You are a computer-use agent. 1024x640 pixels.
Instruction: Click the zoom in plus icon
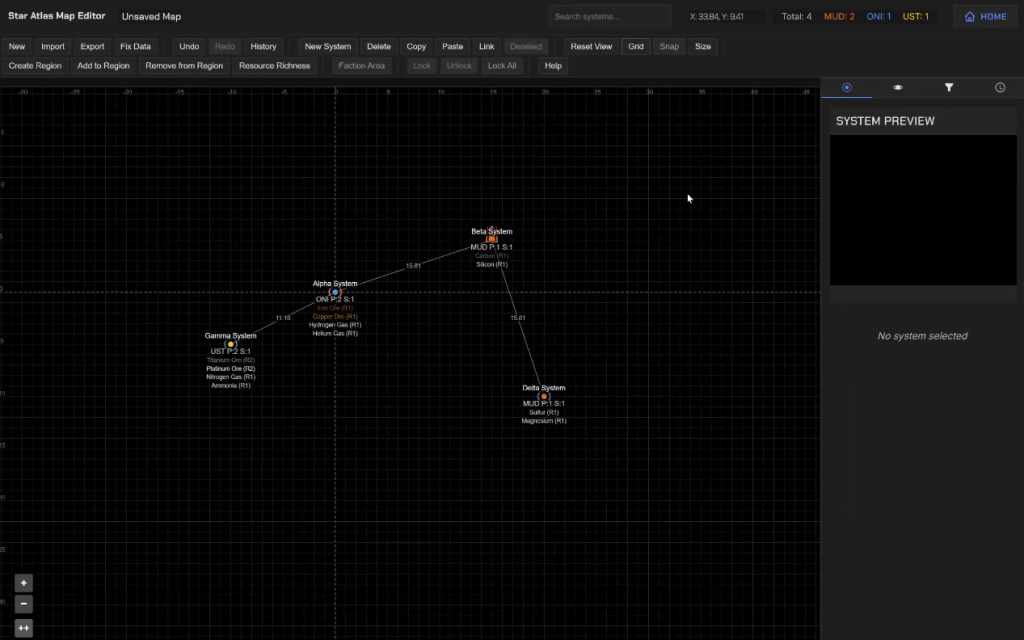(x=23, y=582)
